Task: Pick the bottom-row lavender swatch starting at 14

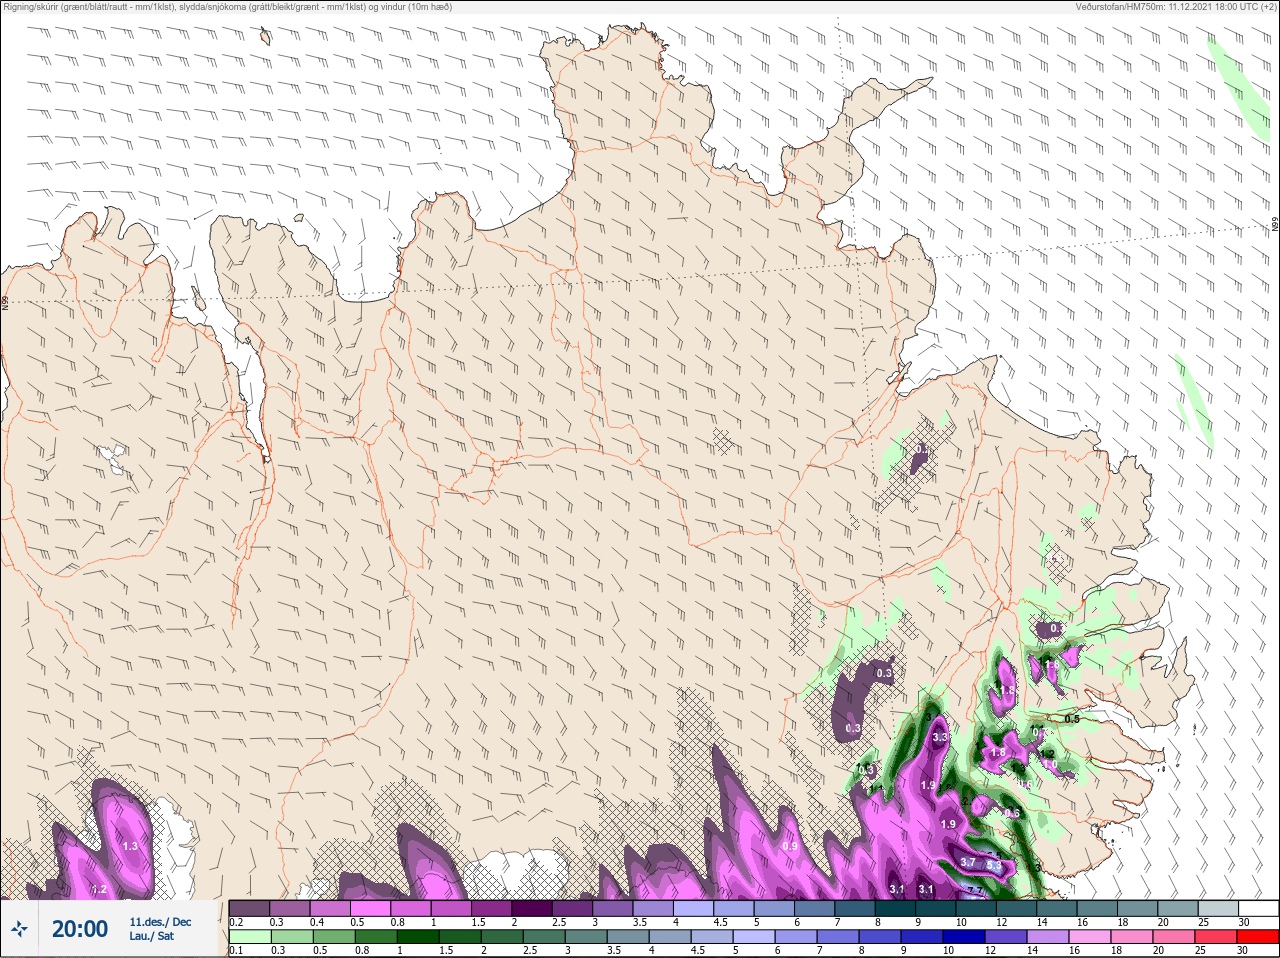Action: pyautogui.click(x=1048, y=937)
